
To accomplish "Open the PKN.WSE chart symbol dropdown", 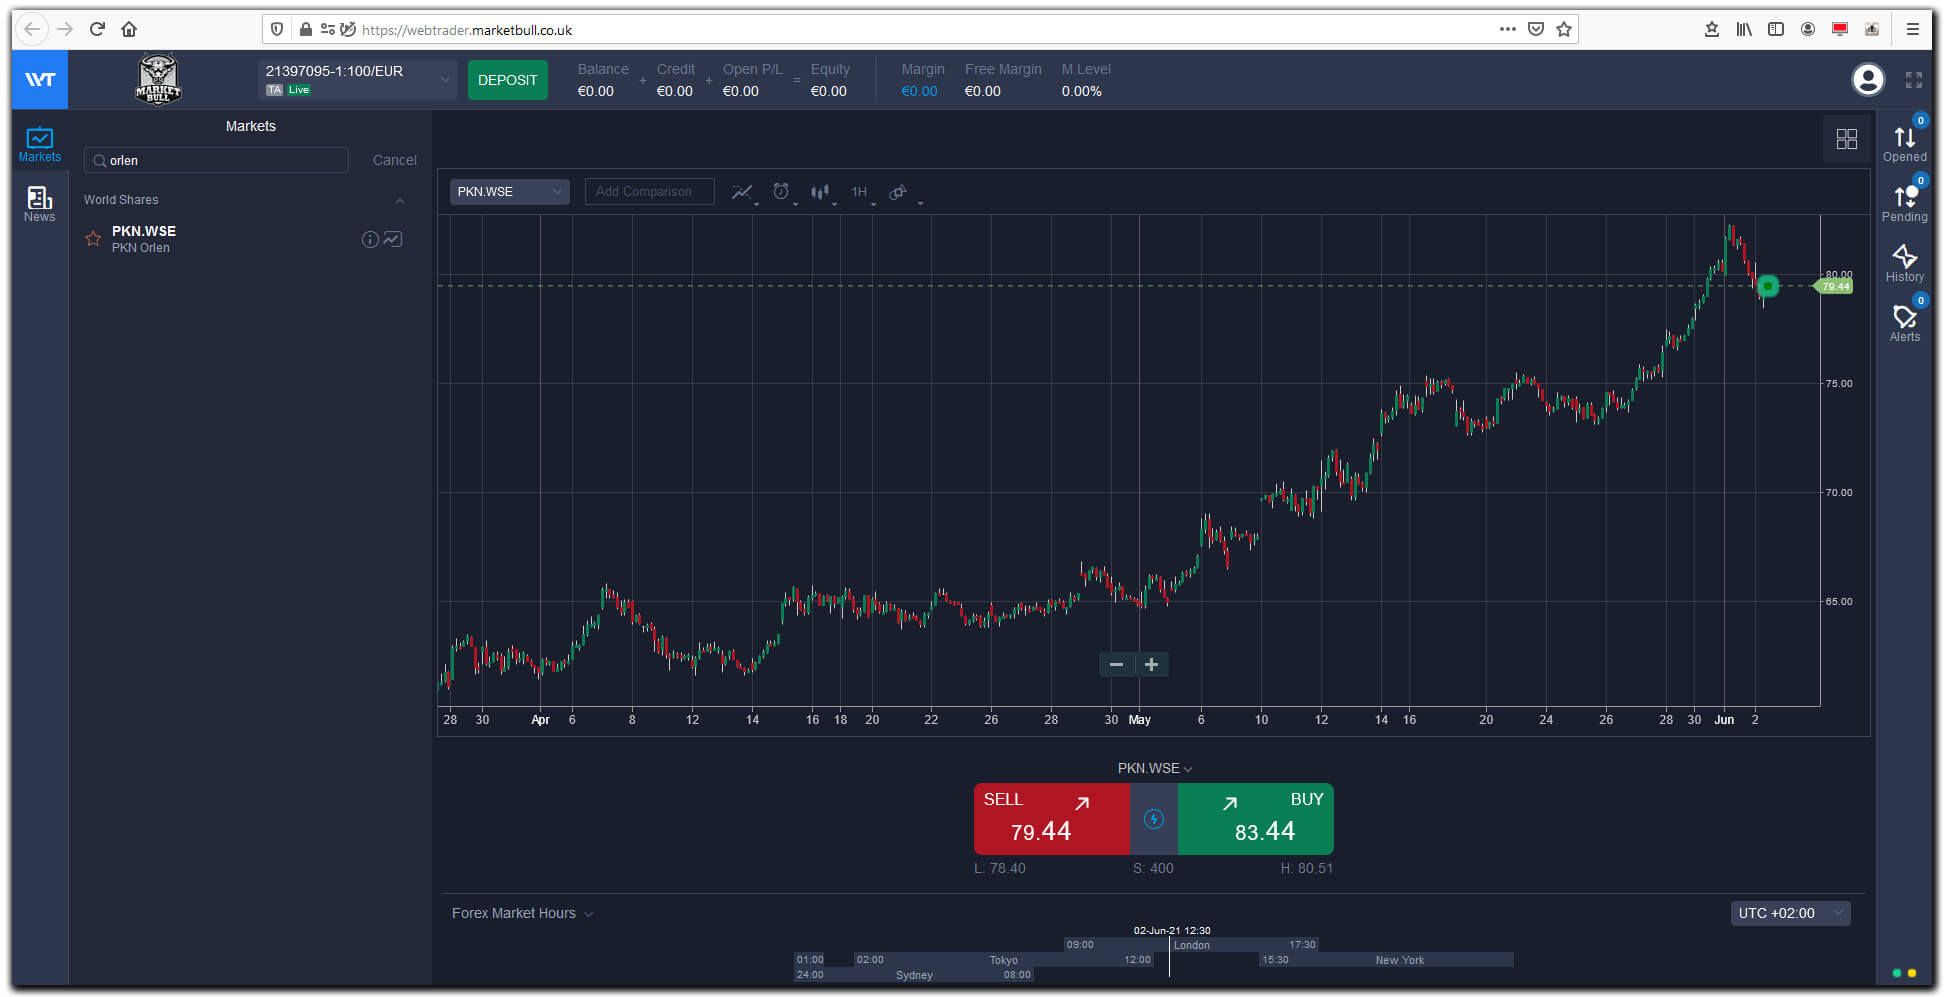I will click(x=509, y=192).
